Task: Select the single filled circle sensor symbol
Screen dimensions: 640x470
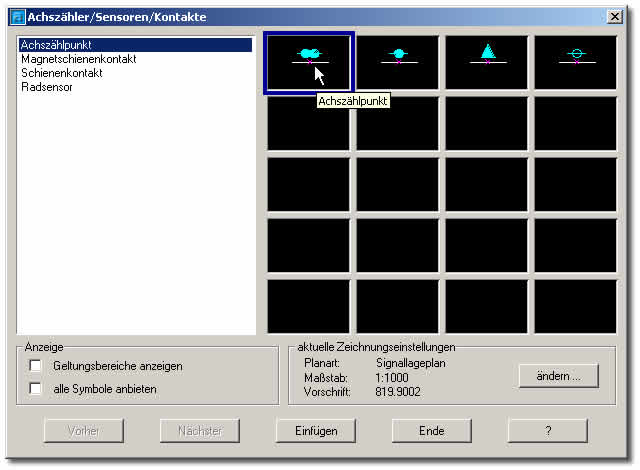Action: (398, 62)
